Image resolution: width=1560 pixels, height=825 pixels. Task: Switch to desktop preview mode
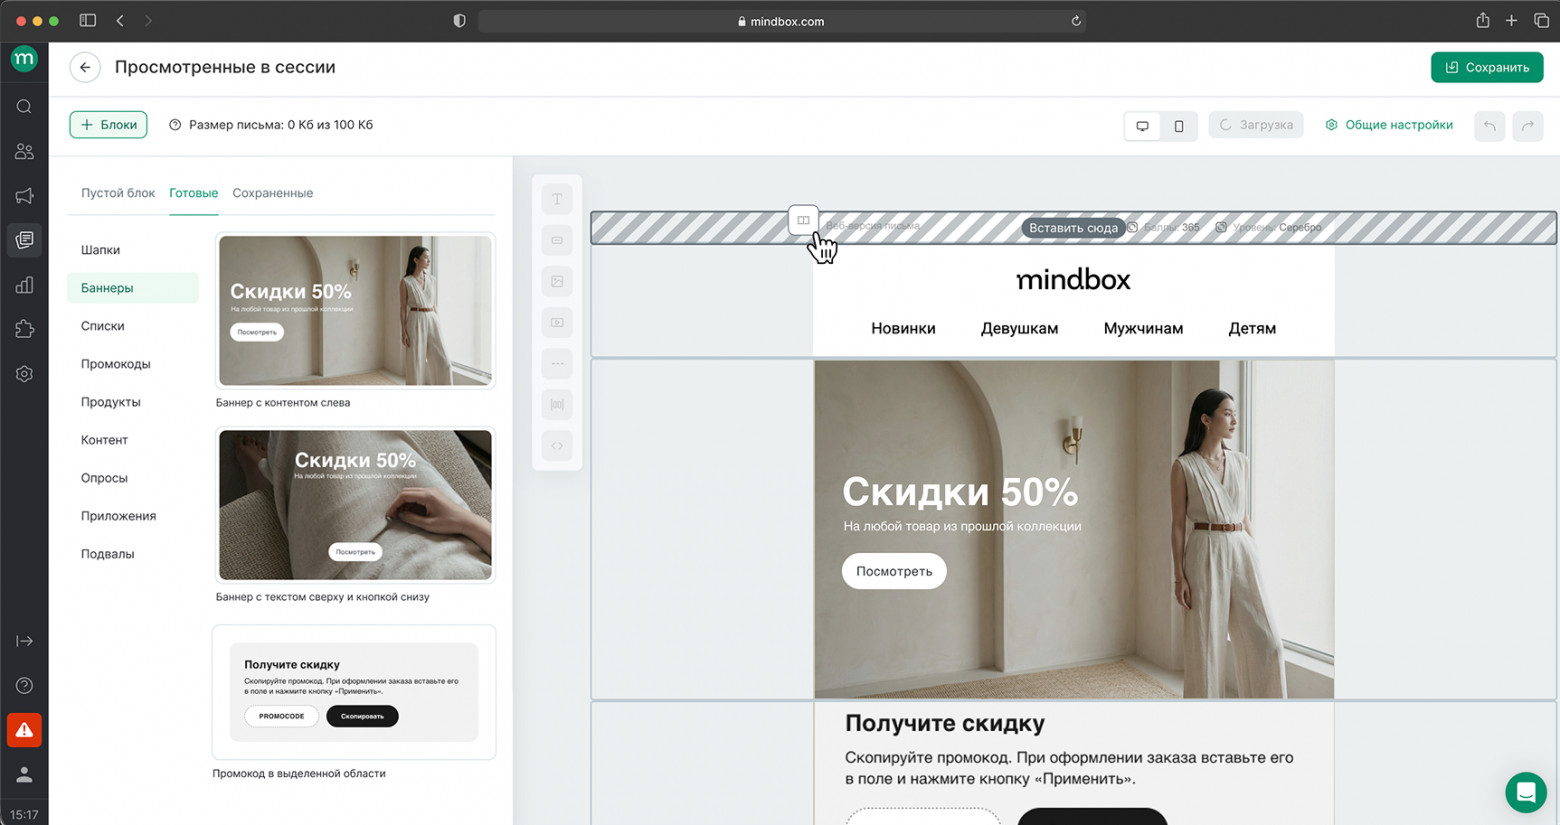pos(1142,125)
